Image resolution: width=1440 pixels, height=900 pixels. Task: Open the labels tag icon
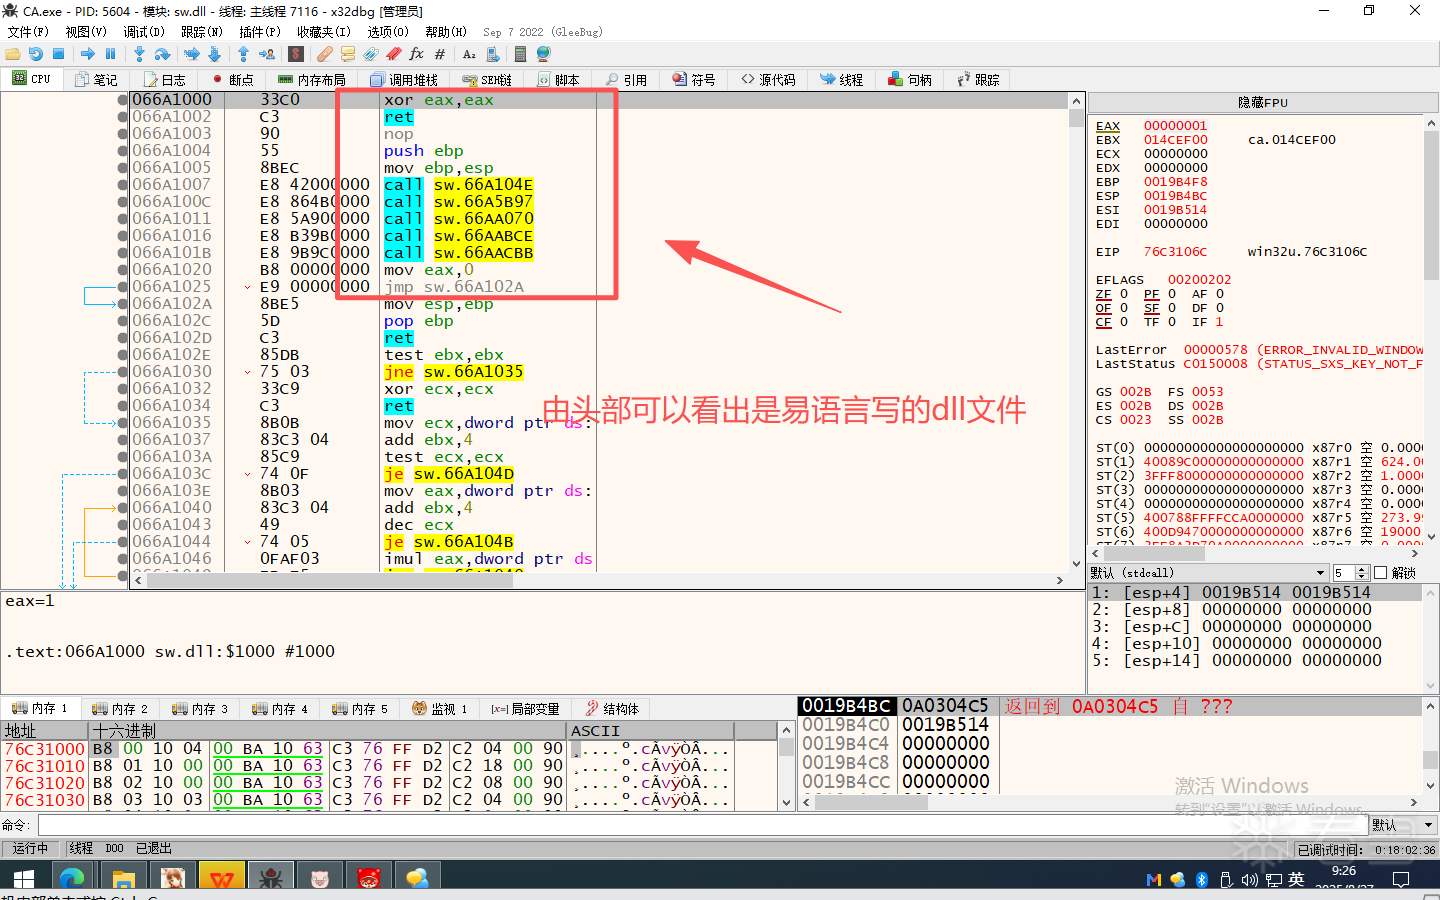point(371,54)
